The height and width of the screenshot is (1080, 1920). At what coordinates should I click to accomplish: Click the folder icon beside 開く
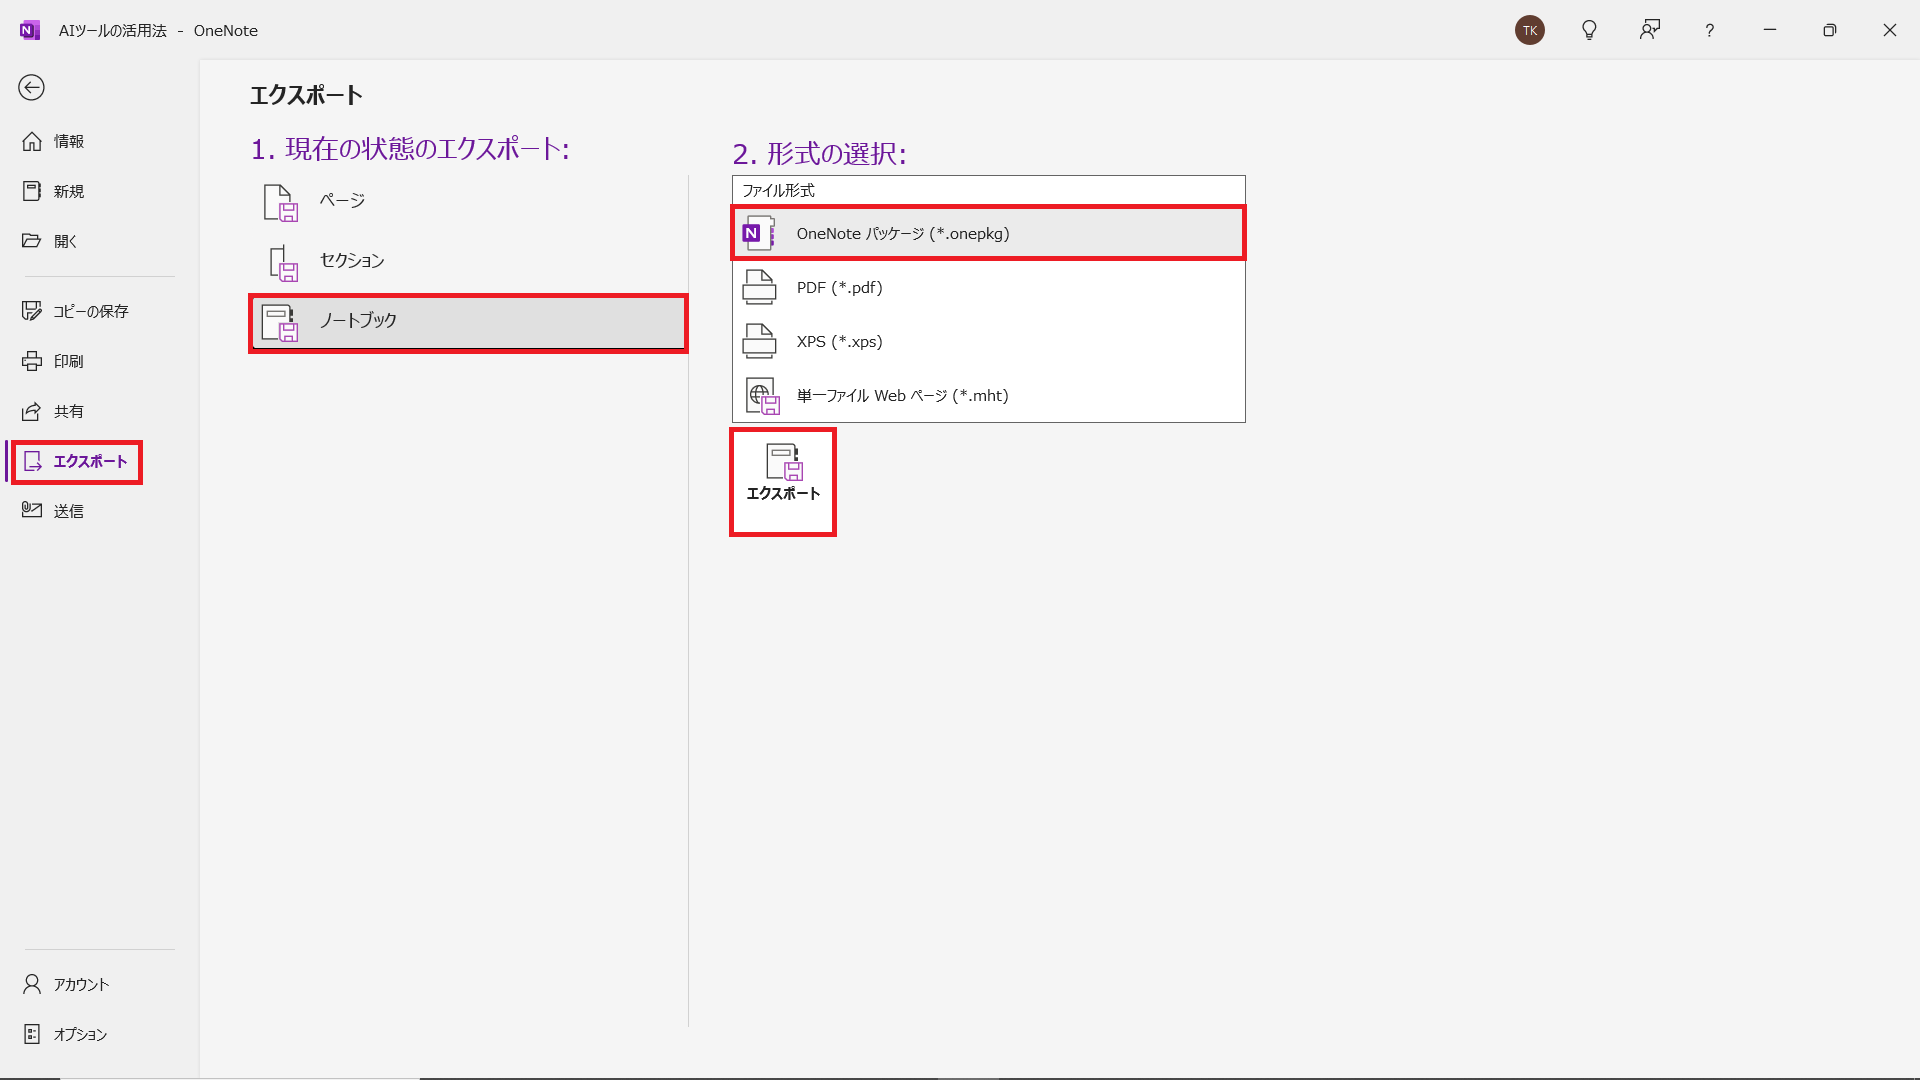tap(32, 241)
